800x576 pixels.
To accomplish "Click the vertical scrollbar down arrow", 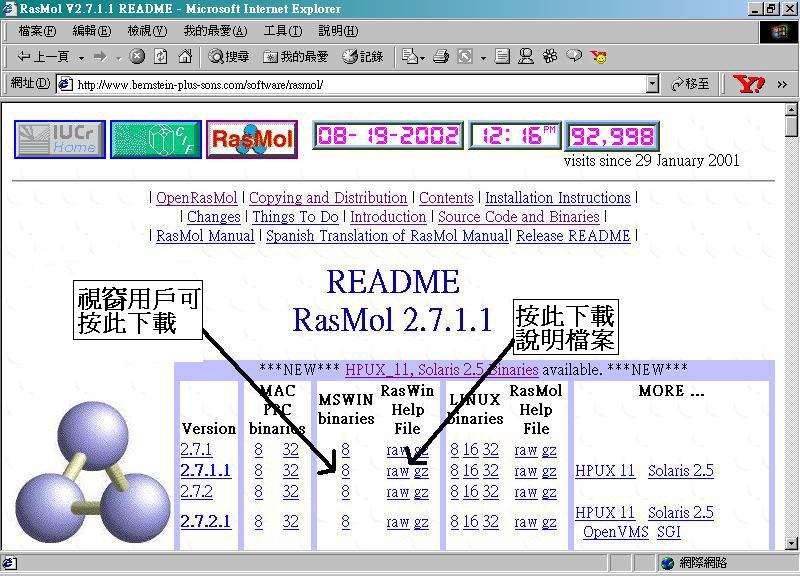I will pos(791,543).
